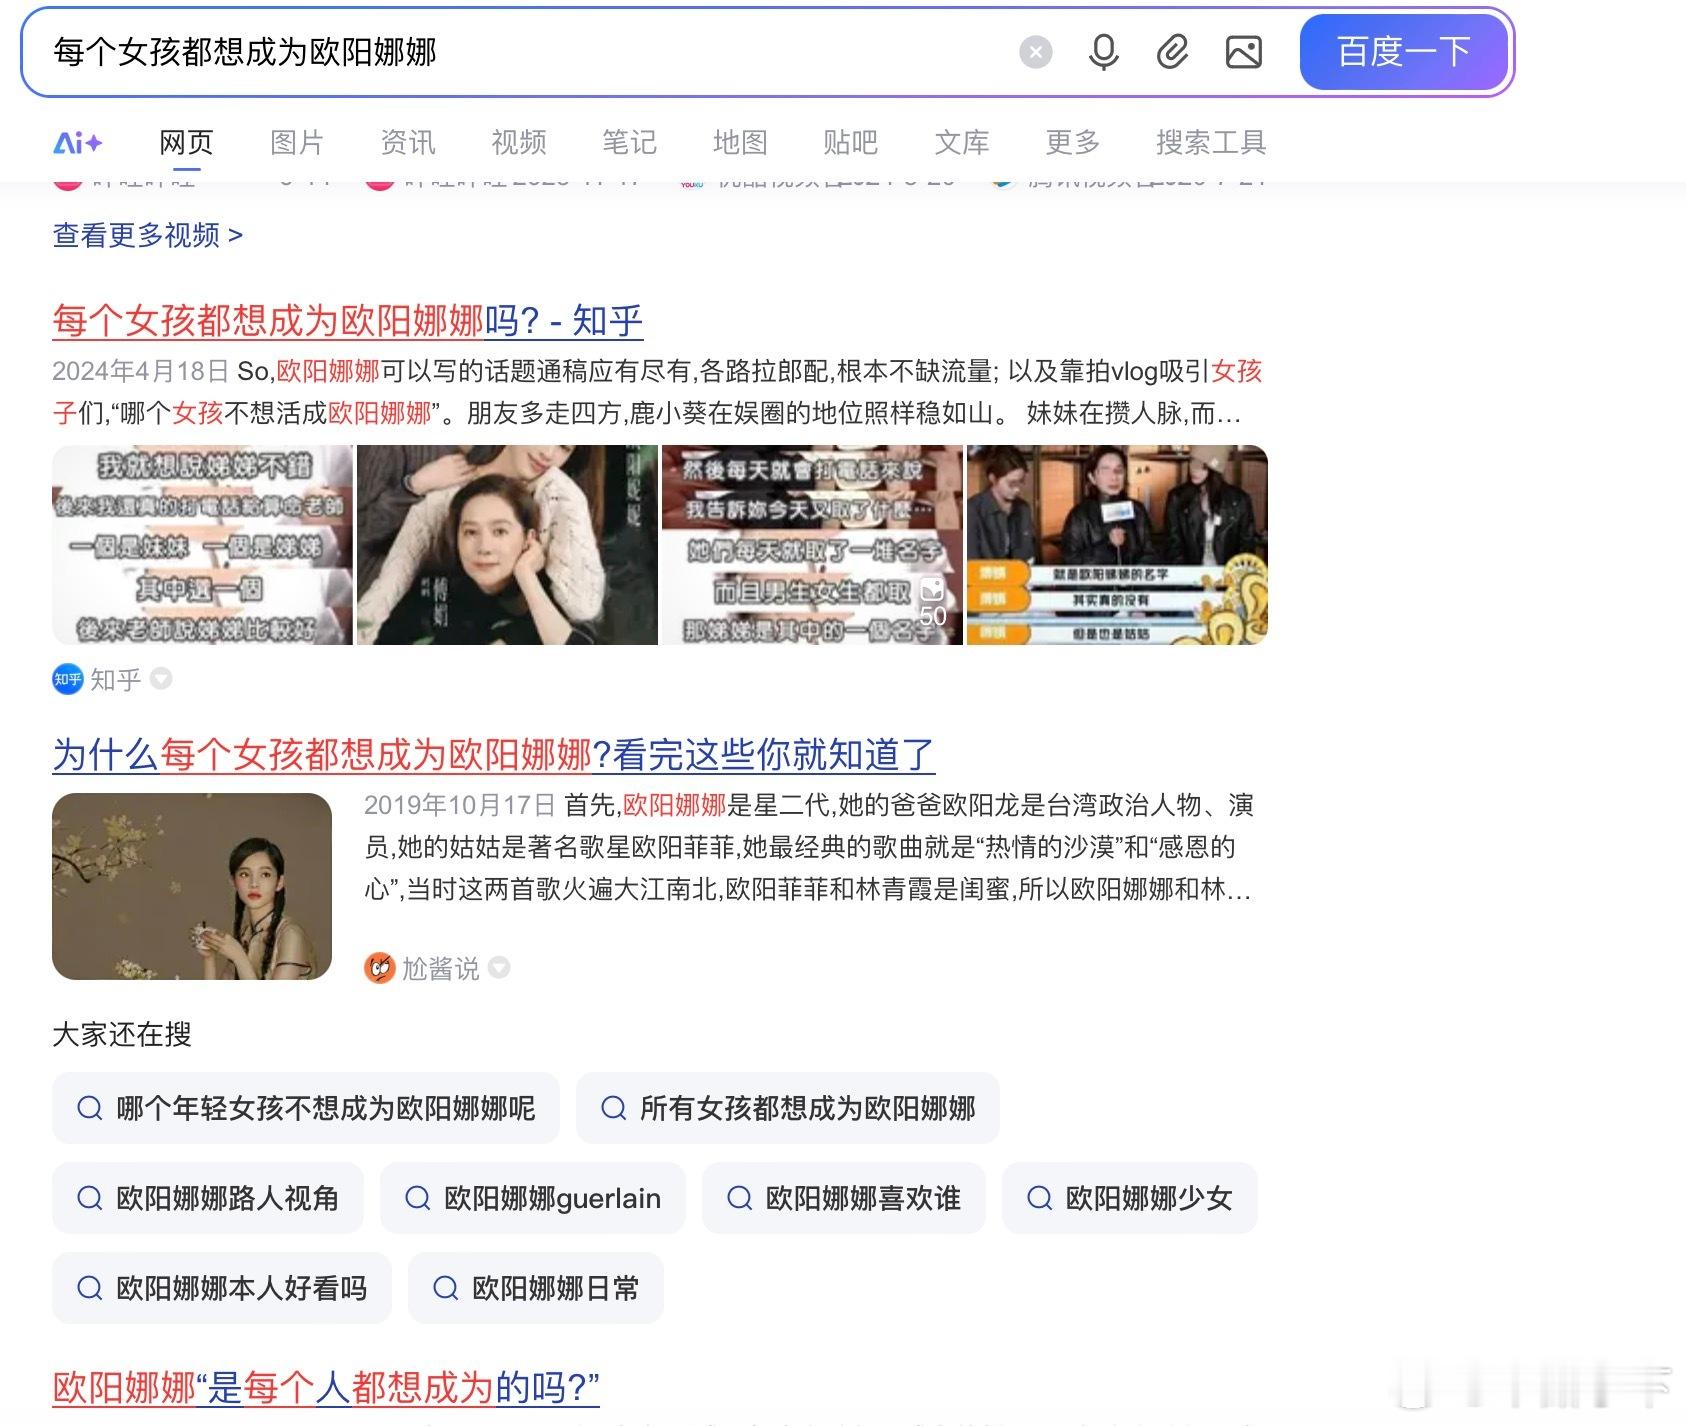Open the thumbnail of woman in white sweater
Screen dimensions: 1686x1426
click(507, 545)
